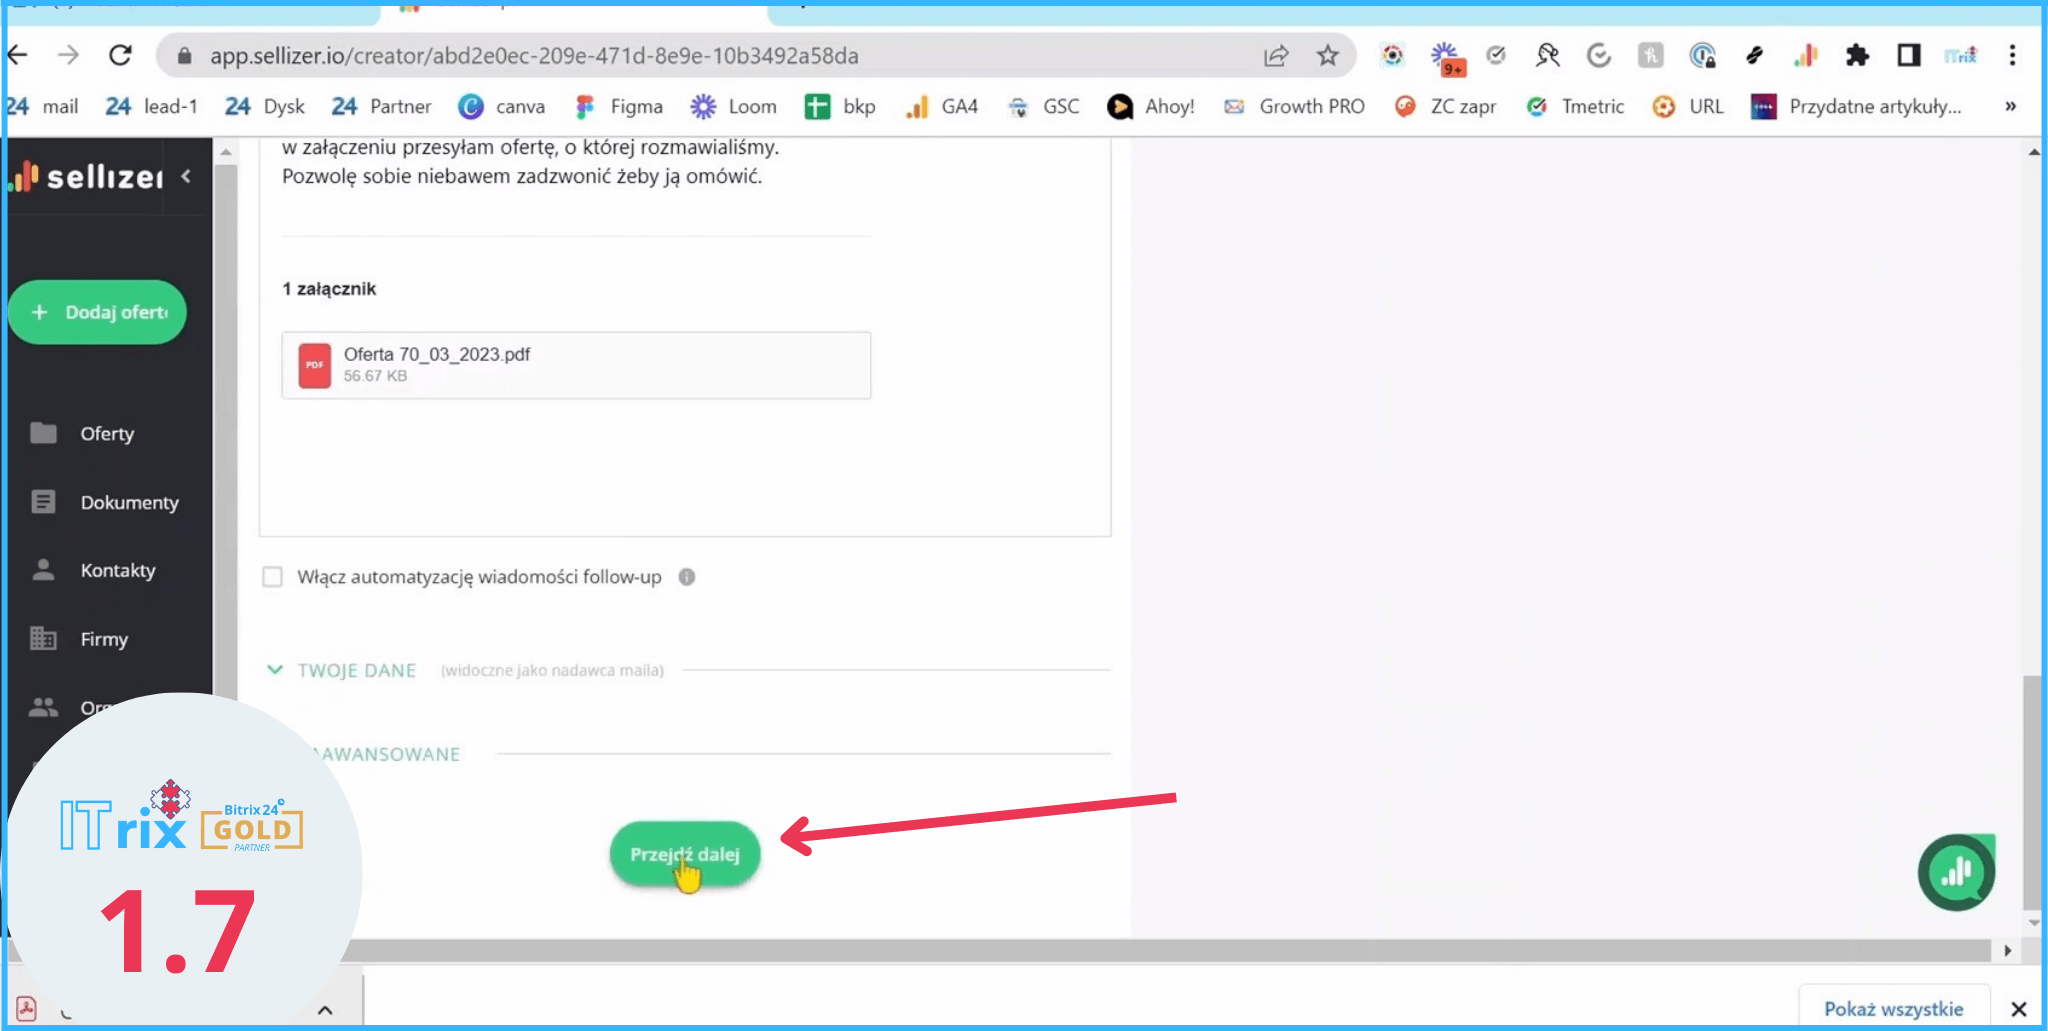Click the share page icon in address bar
The width and height of the screenshot is (2048, 1031).
[1276, 56]
